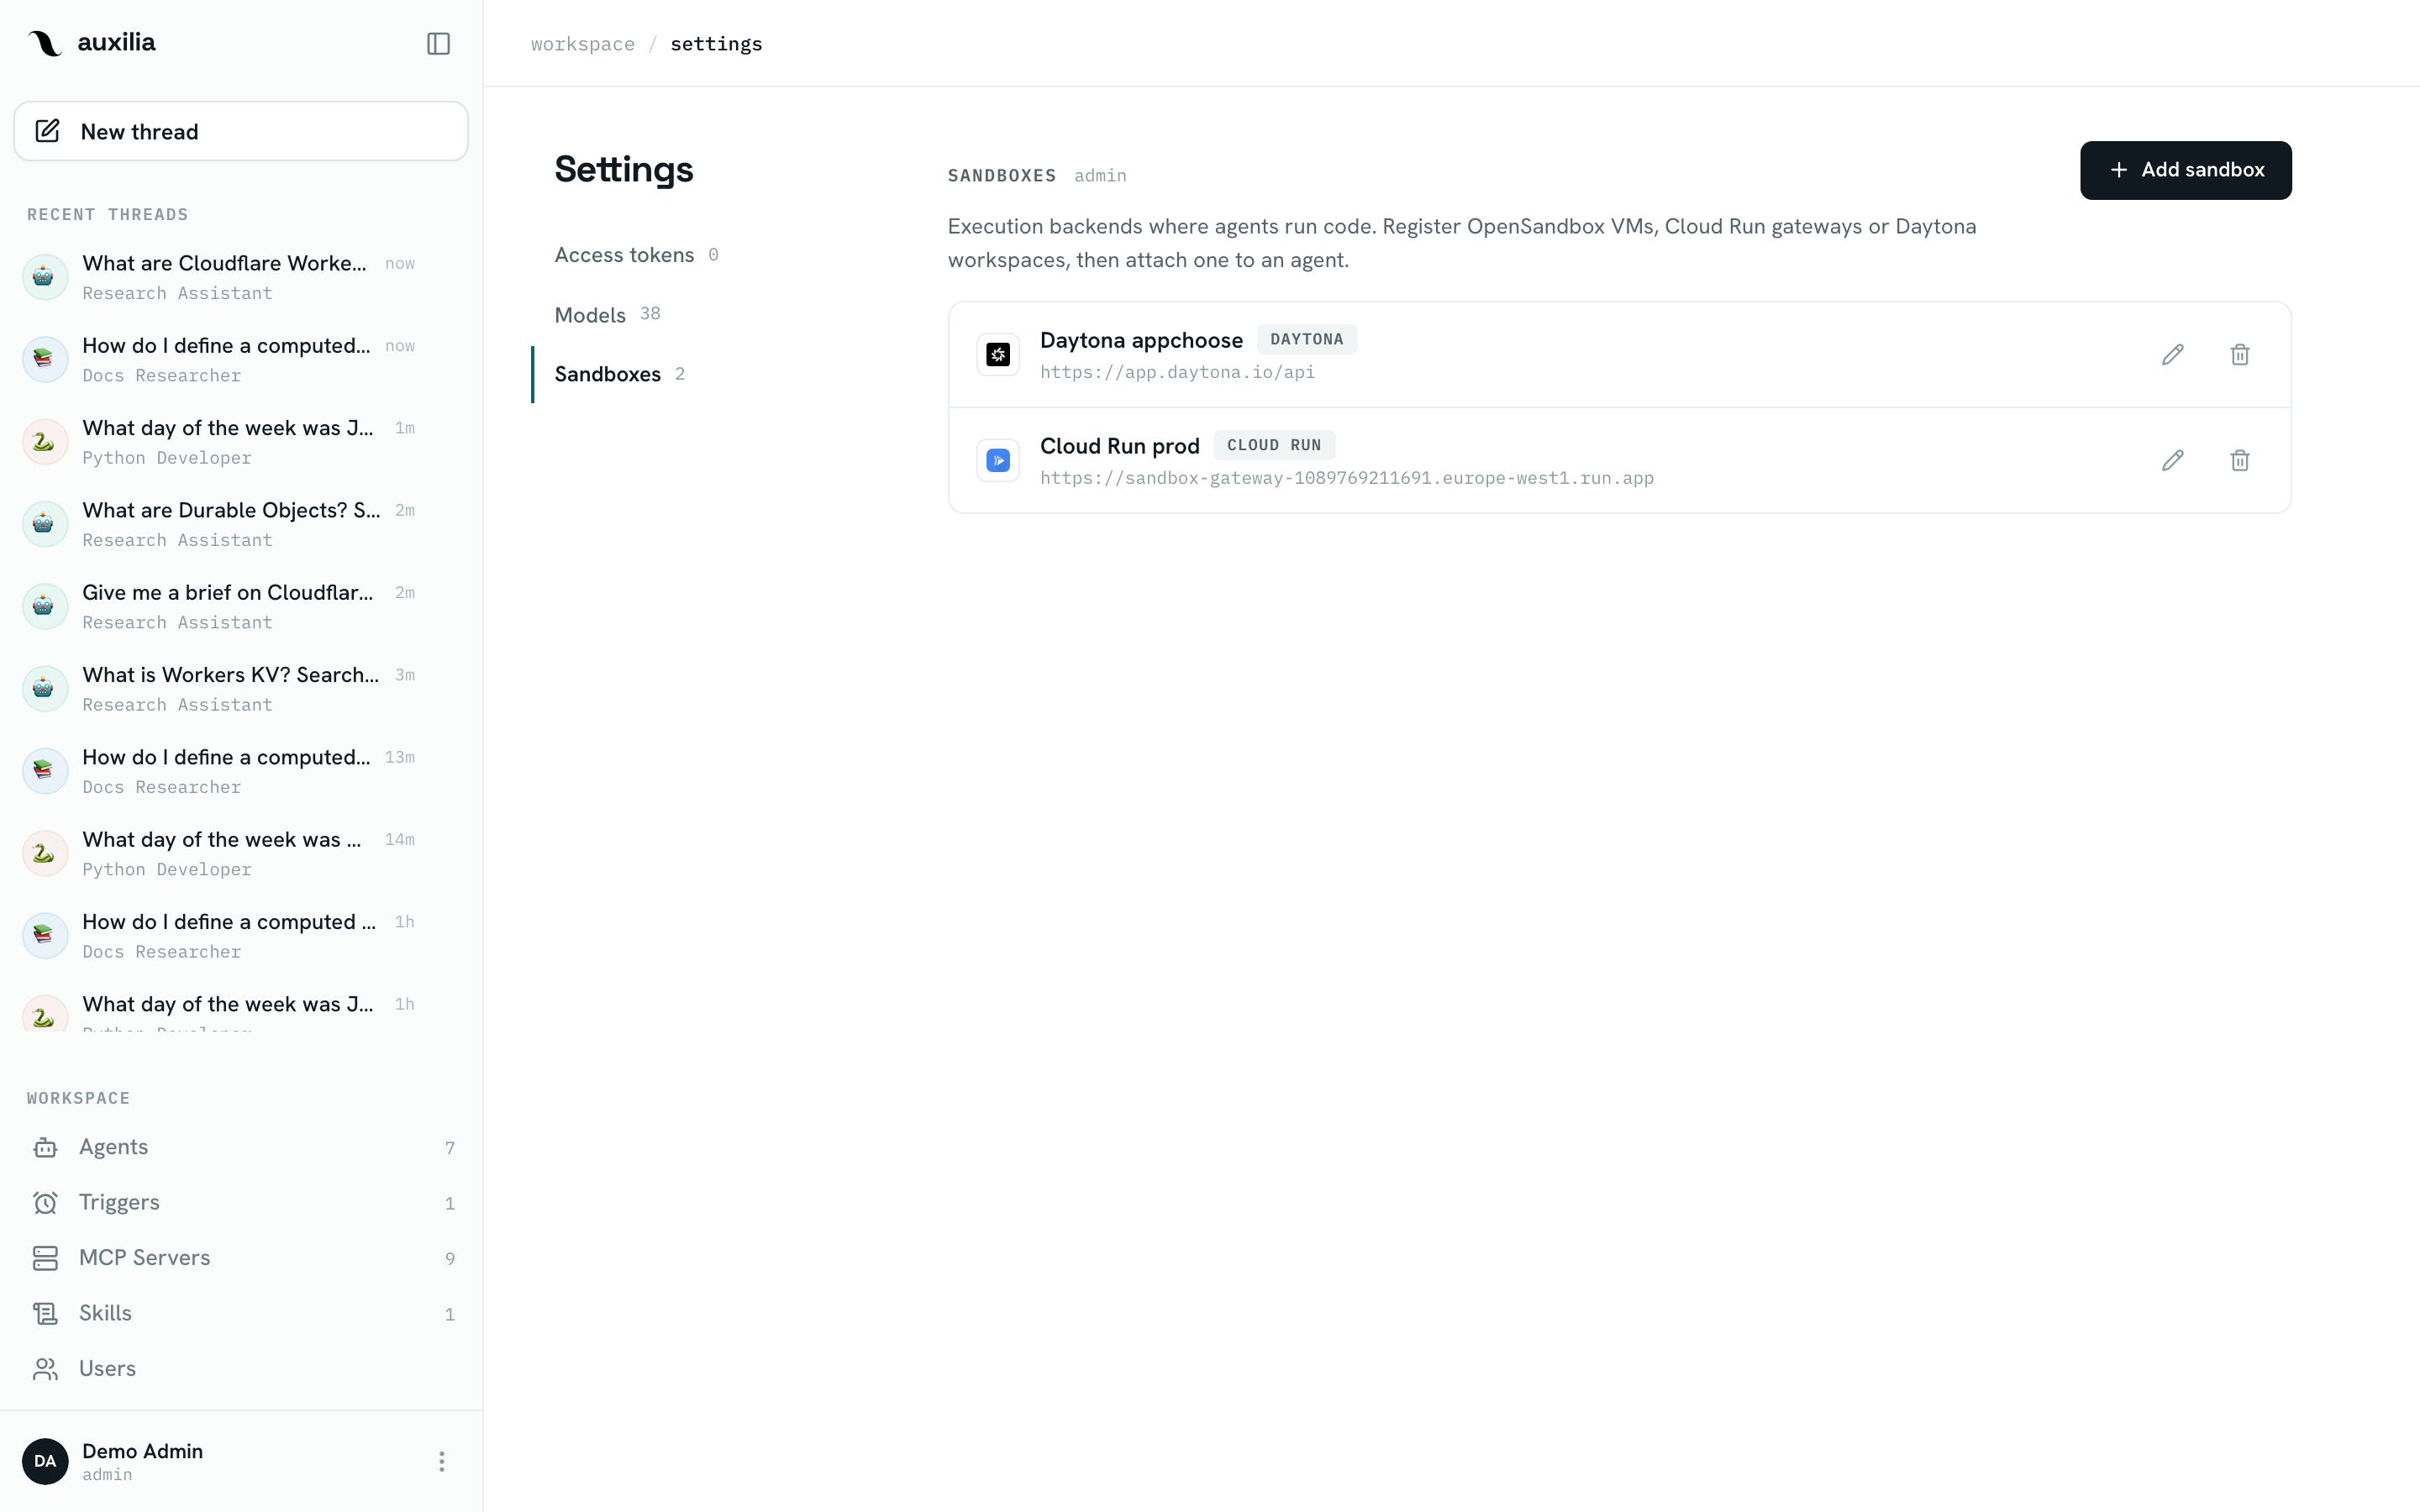This screenshot has width=2420, height=1512.
Task: Open Agents in workspace sidebar
Action: click(x=241, y=1147)
